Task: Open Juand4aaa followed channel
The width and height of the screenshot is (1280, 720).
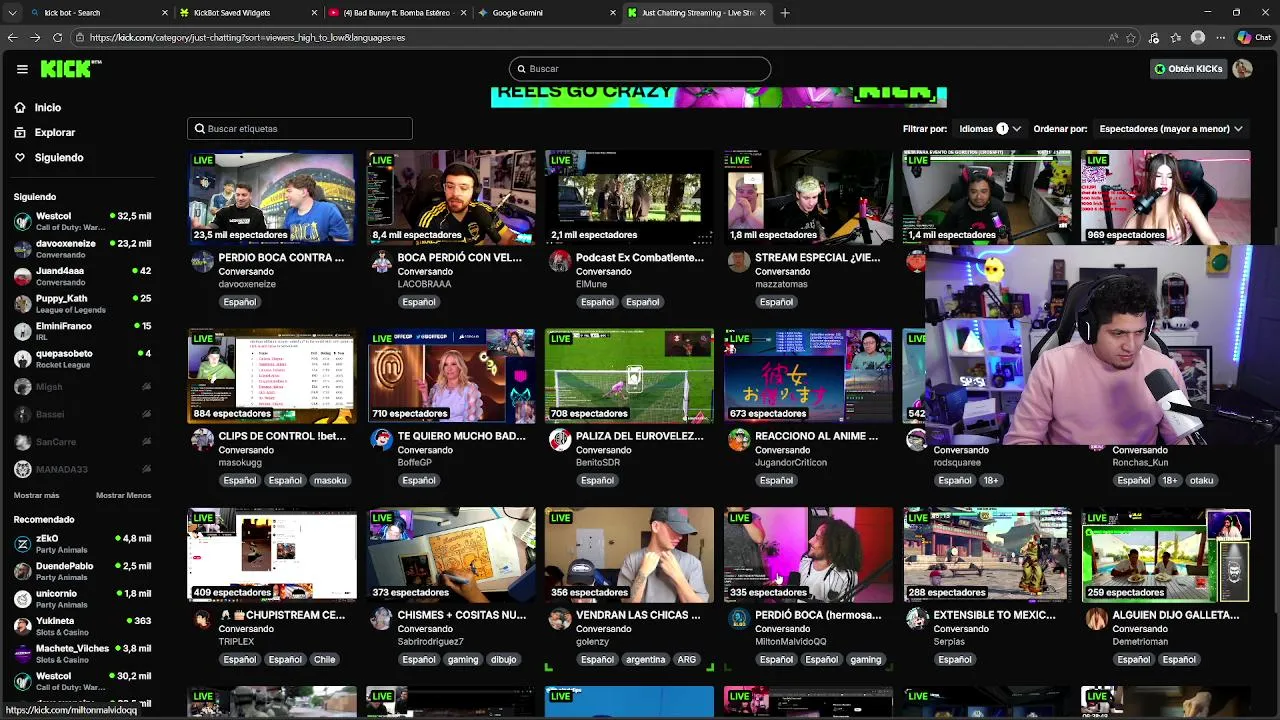Action: point(82,276)
